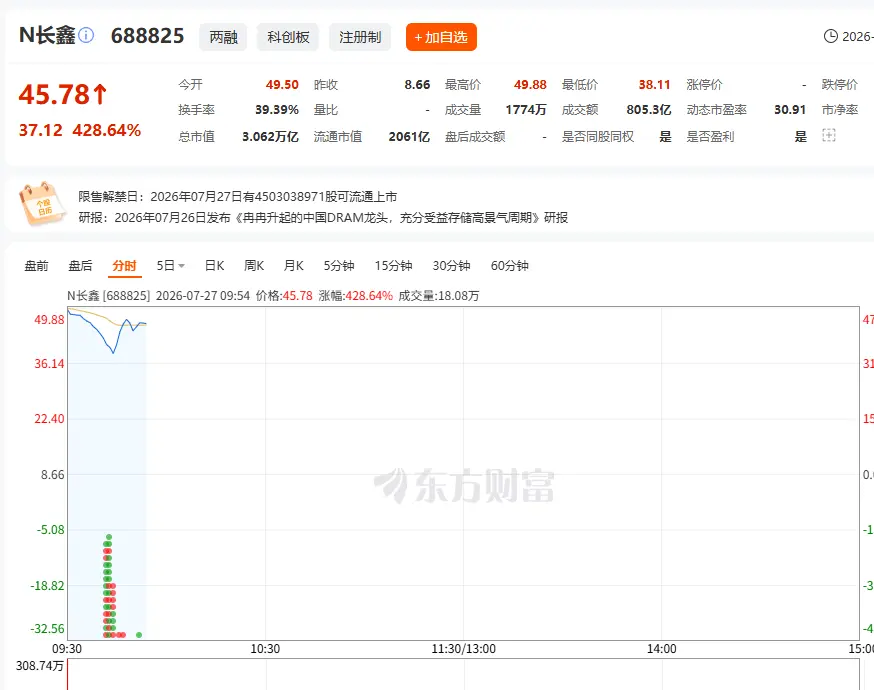Click the 两融 tag
874x690 pixels.
coord(223,37)
